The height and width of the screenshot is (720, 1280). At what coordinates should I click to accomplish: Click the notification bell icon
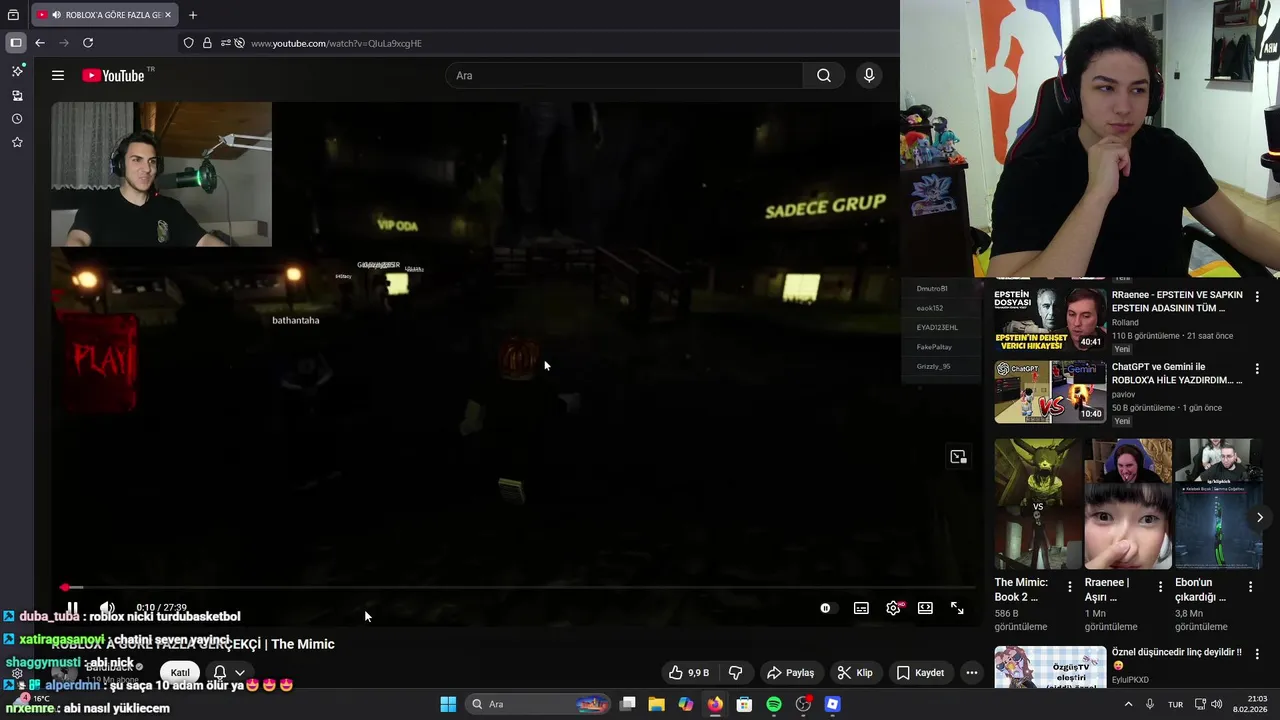(220, 673)
